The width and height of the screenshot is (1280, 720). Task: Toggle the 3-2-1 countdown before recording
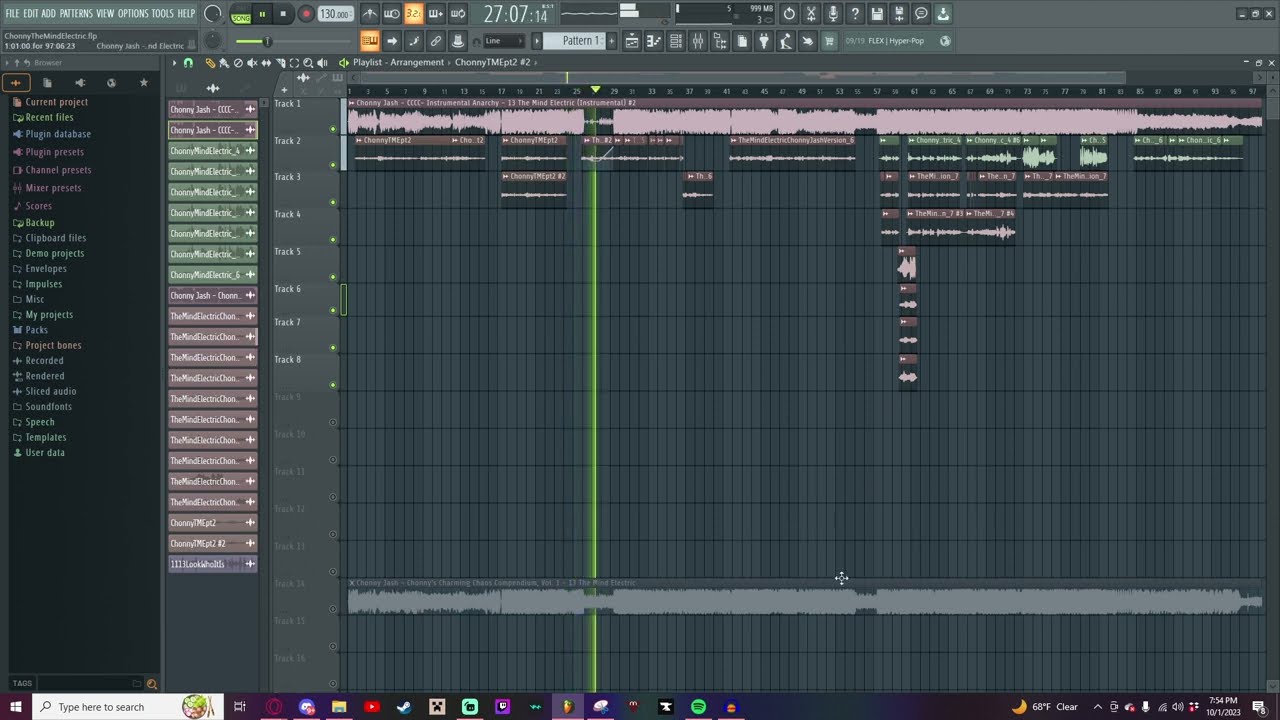coord(414,14)
